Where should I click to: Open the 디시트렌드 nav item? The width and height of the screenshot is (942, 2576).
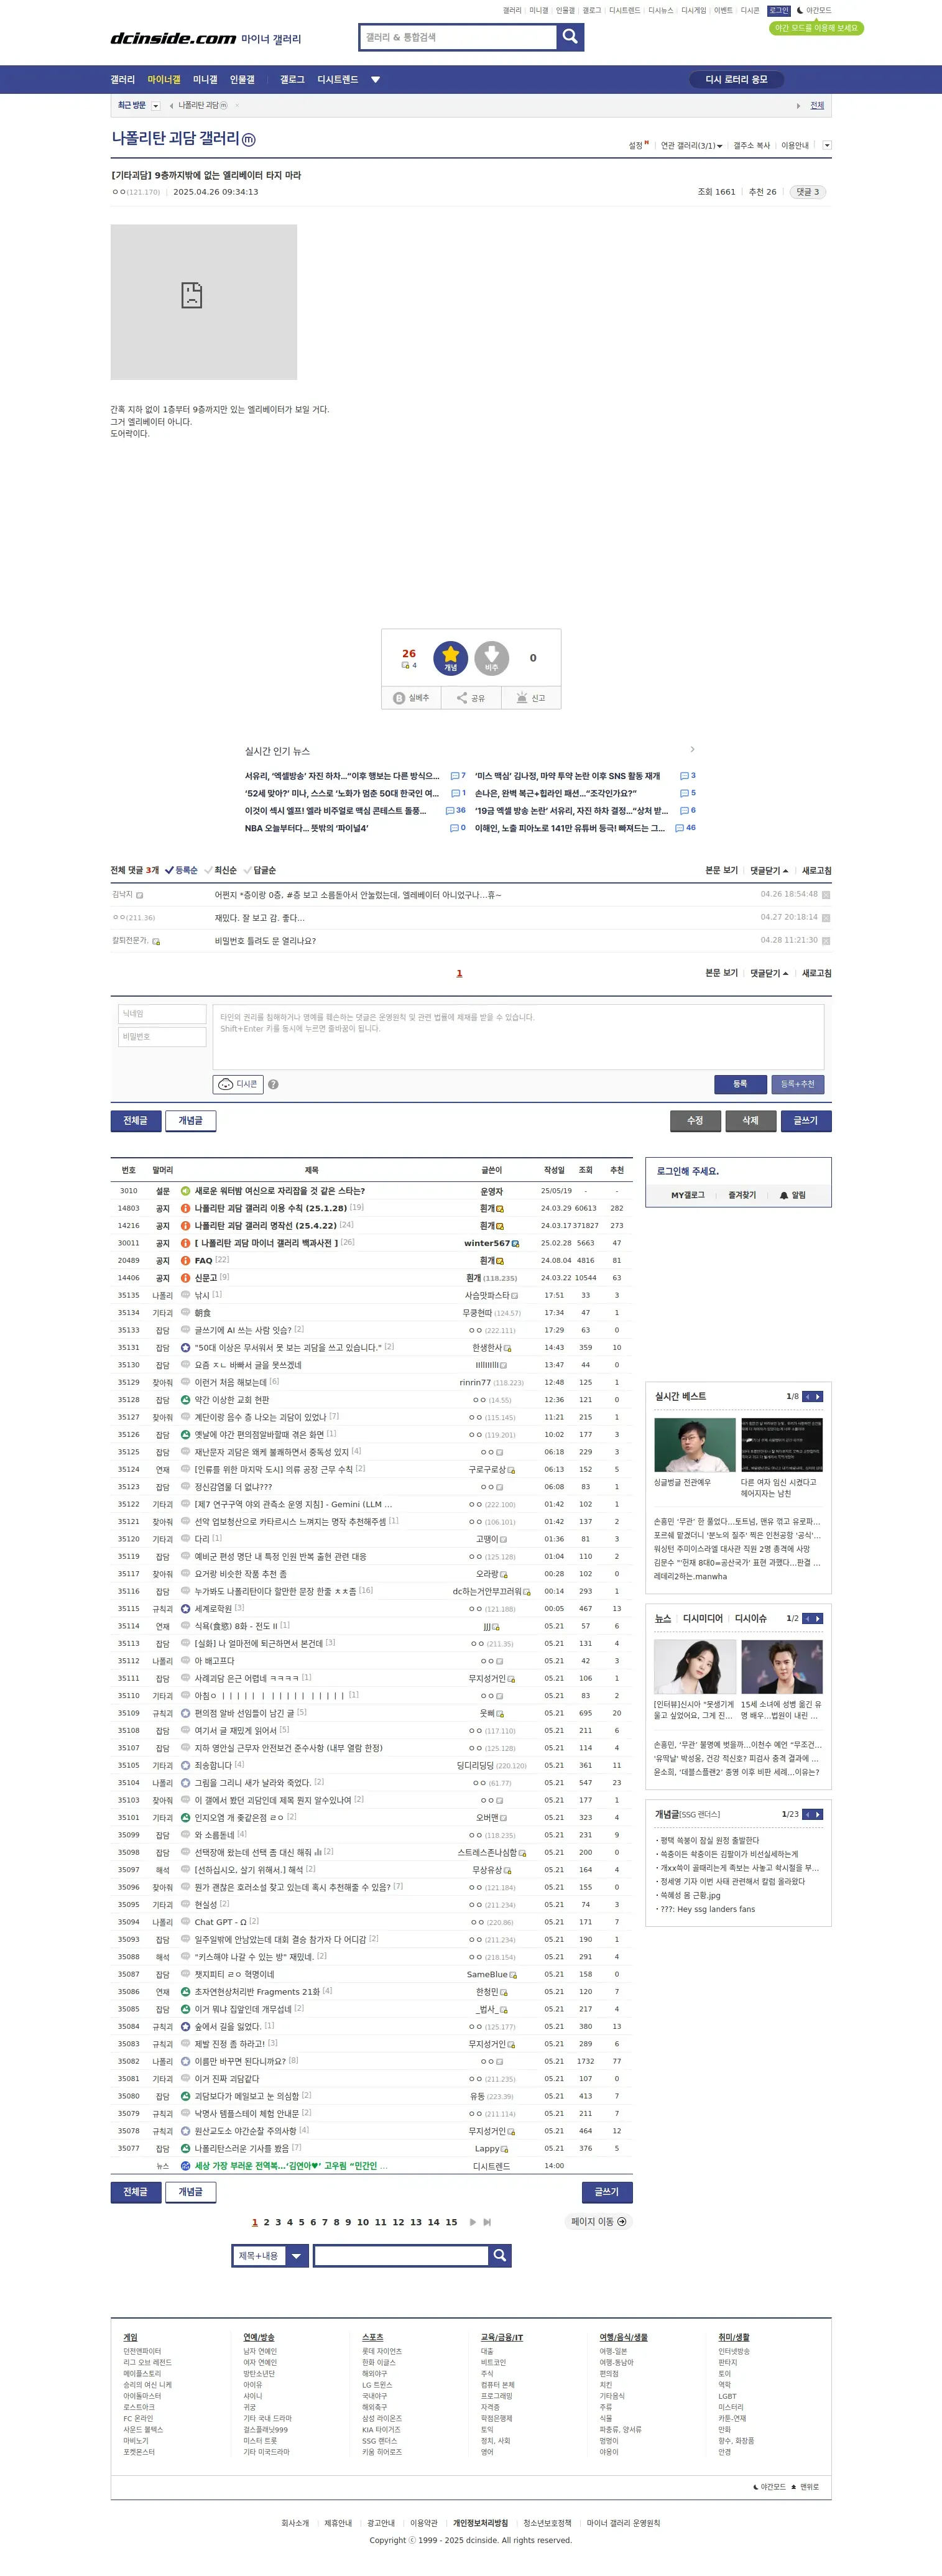337,80
